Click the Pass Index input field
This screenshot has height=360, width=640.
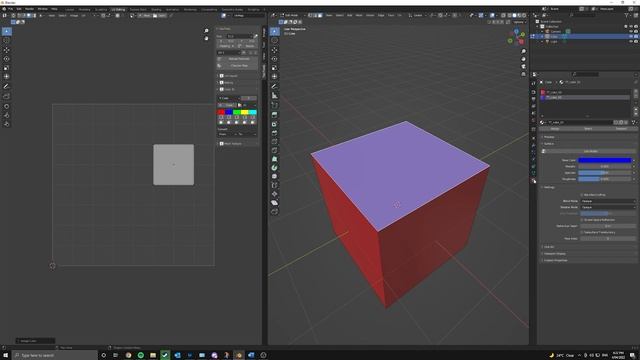click(608, 239)
